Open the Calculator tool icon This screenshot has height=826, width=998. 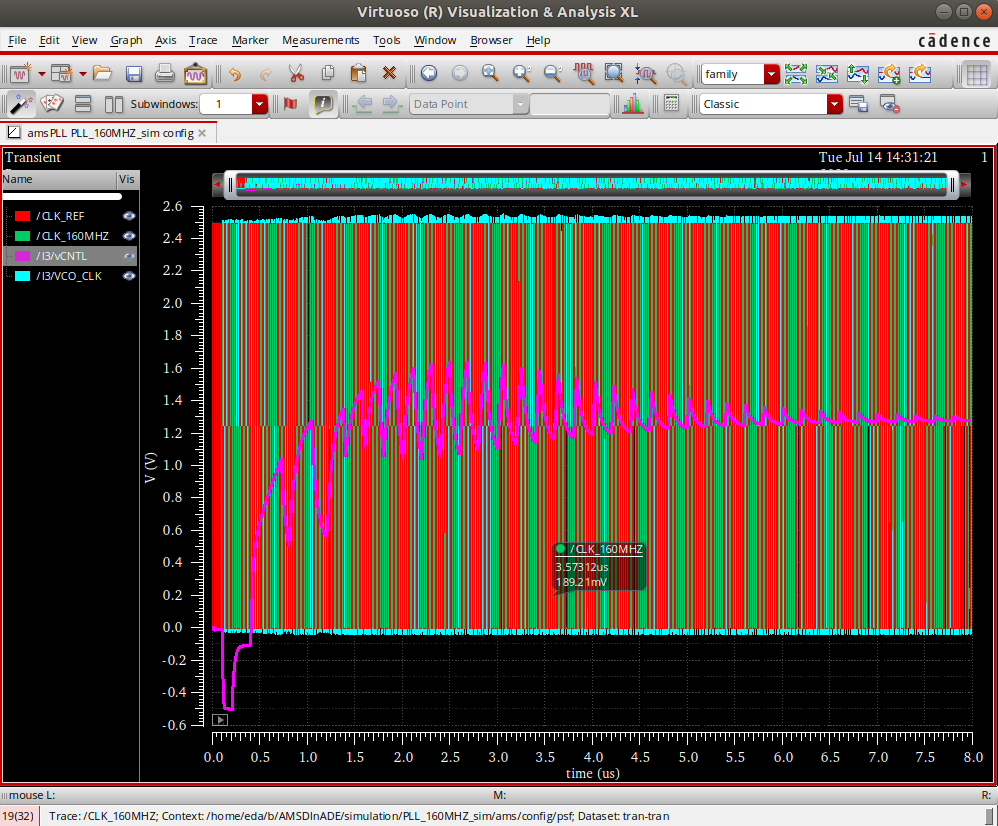point(671,104)
